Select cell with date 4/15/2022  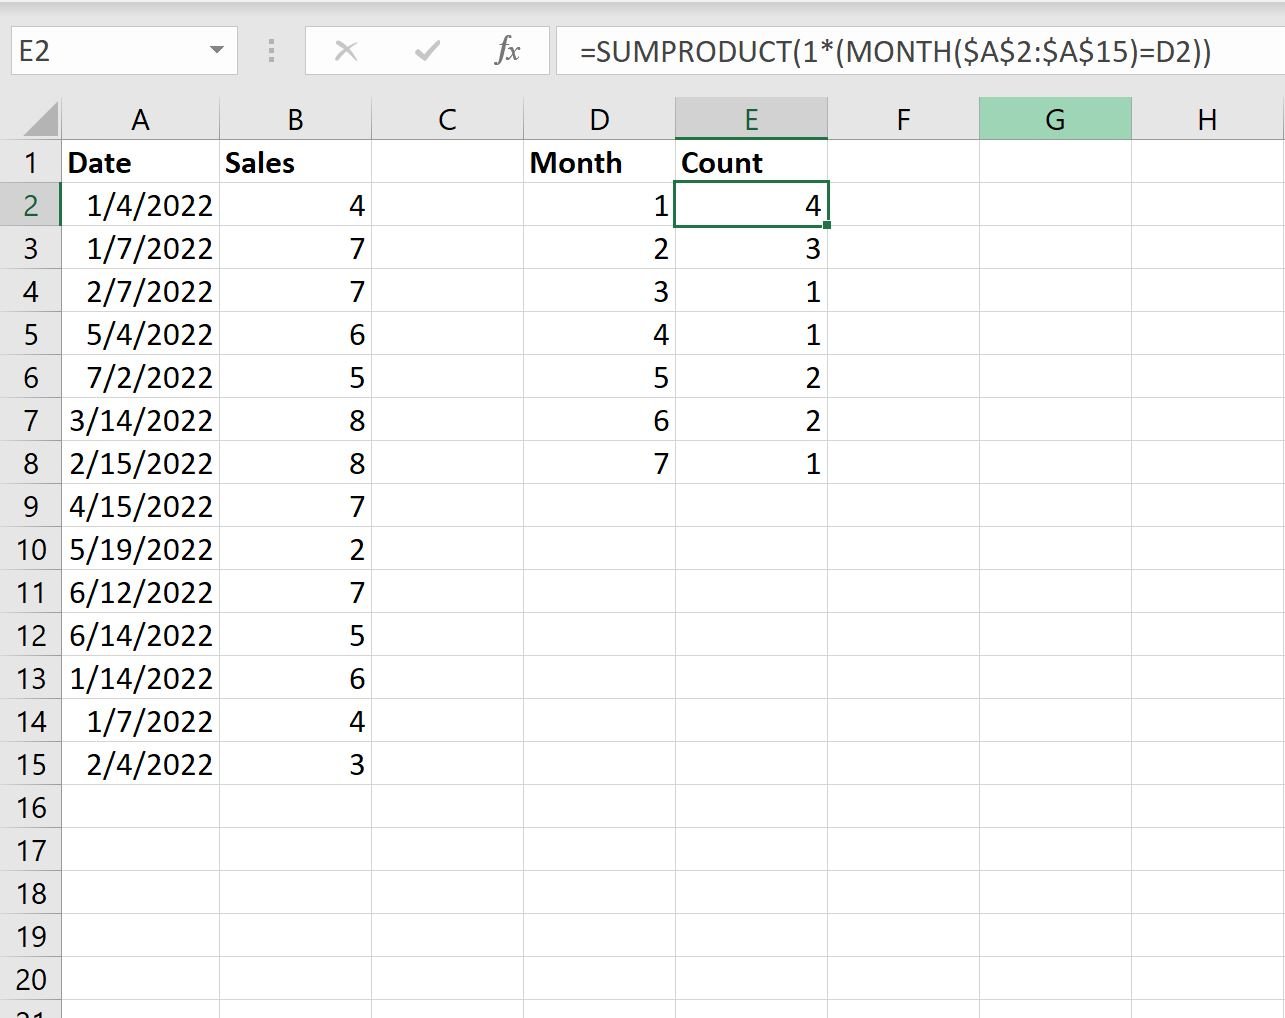pos(140,506)
